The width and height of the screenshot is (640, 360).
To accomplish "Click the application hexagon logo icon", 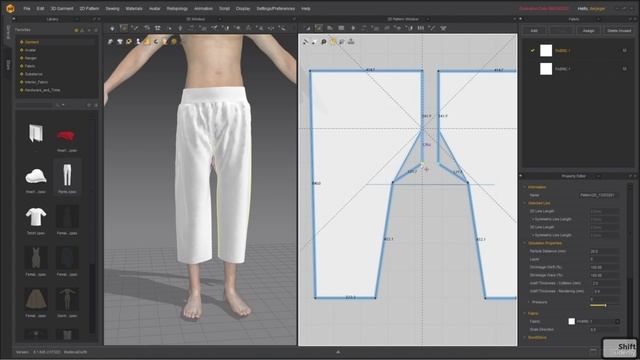I will pyautogui.click(x=10, y=8).
